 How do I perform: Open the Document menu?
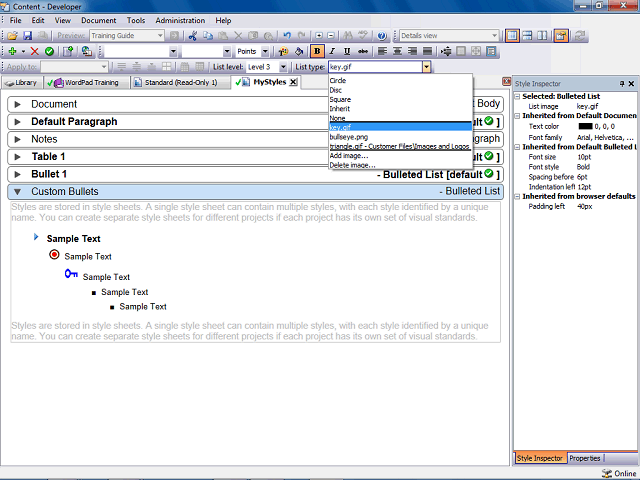pos(98,20)
